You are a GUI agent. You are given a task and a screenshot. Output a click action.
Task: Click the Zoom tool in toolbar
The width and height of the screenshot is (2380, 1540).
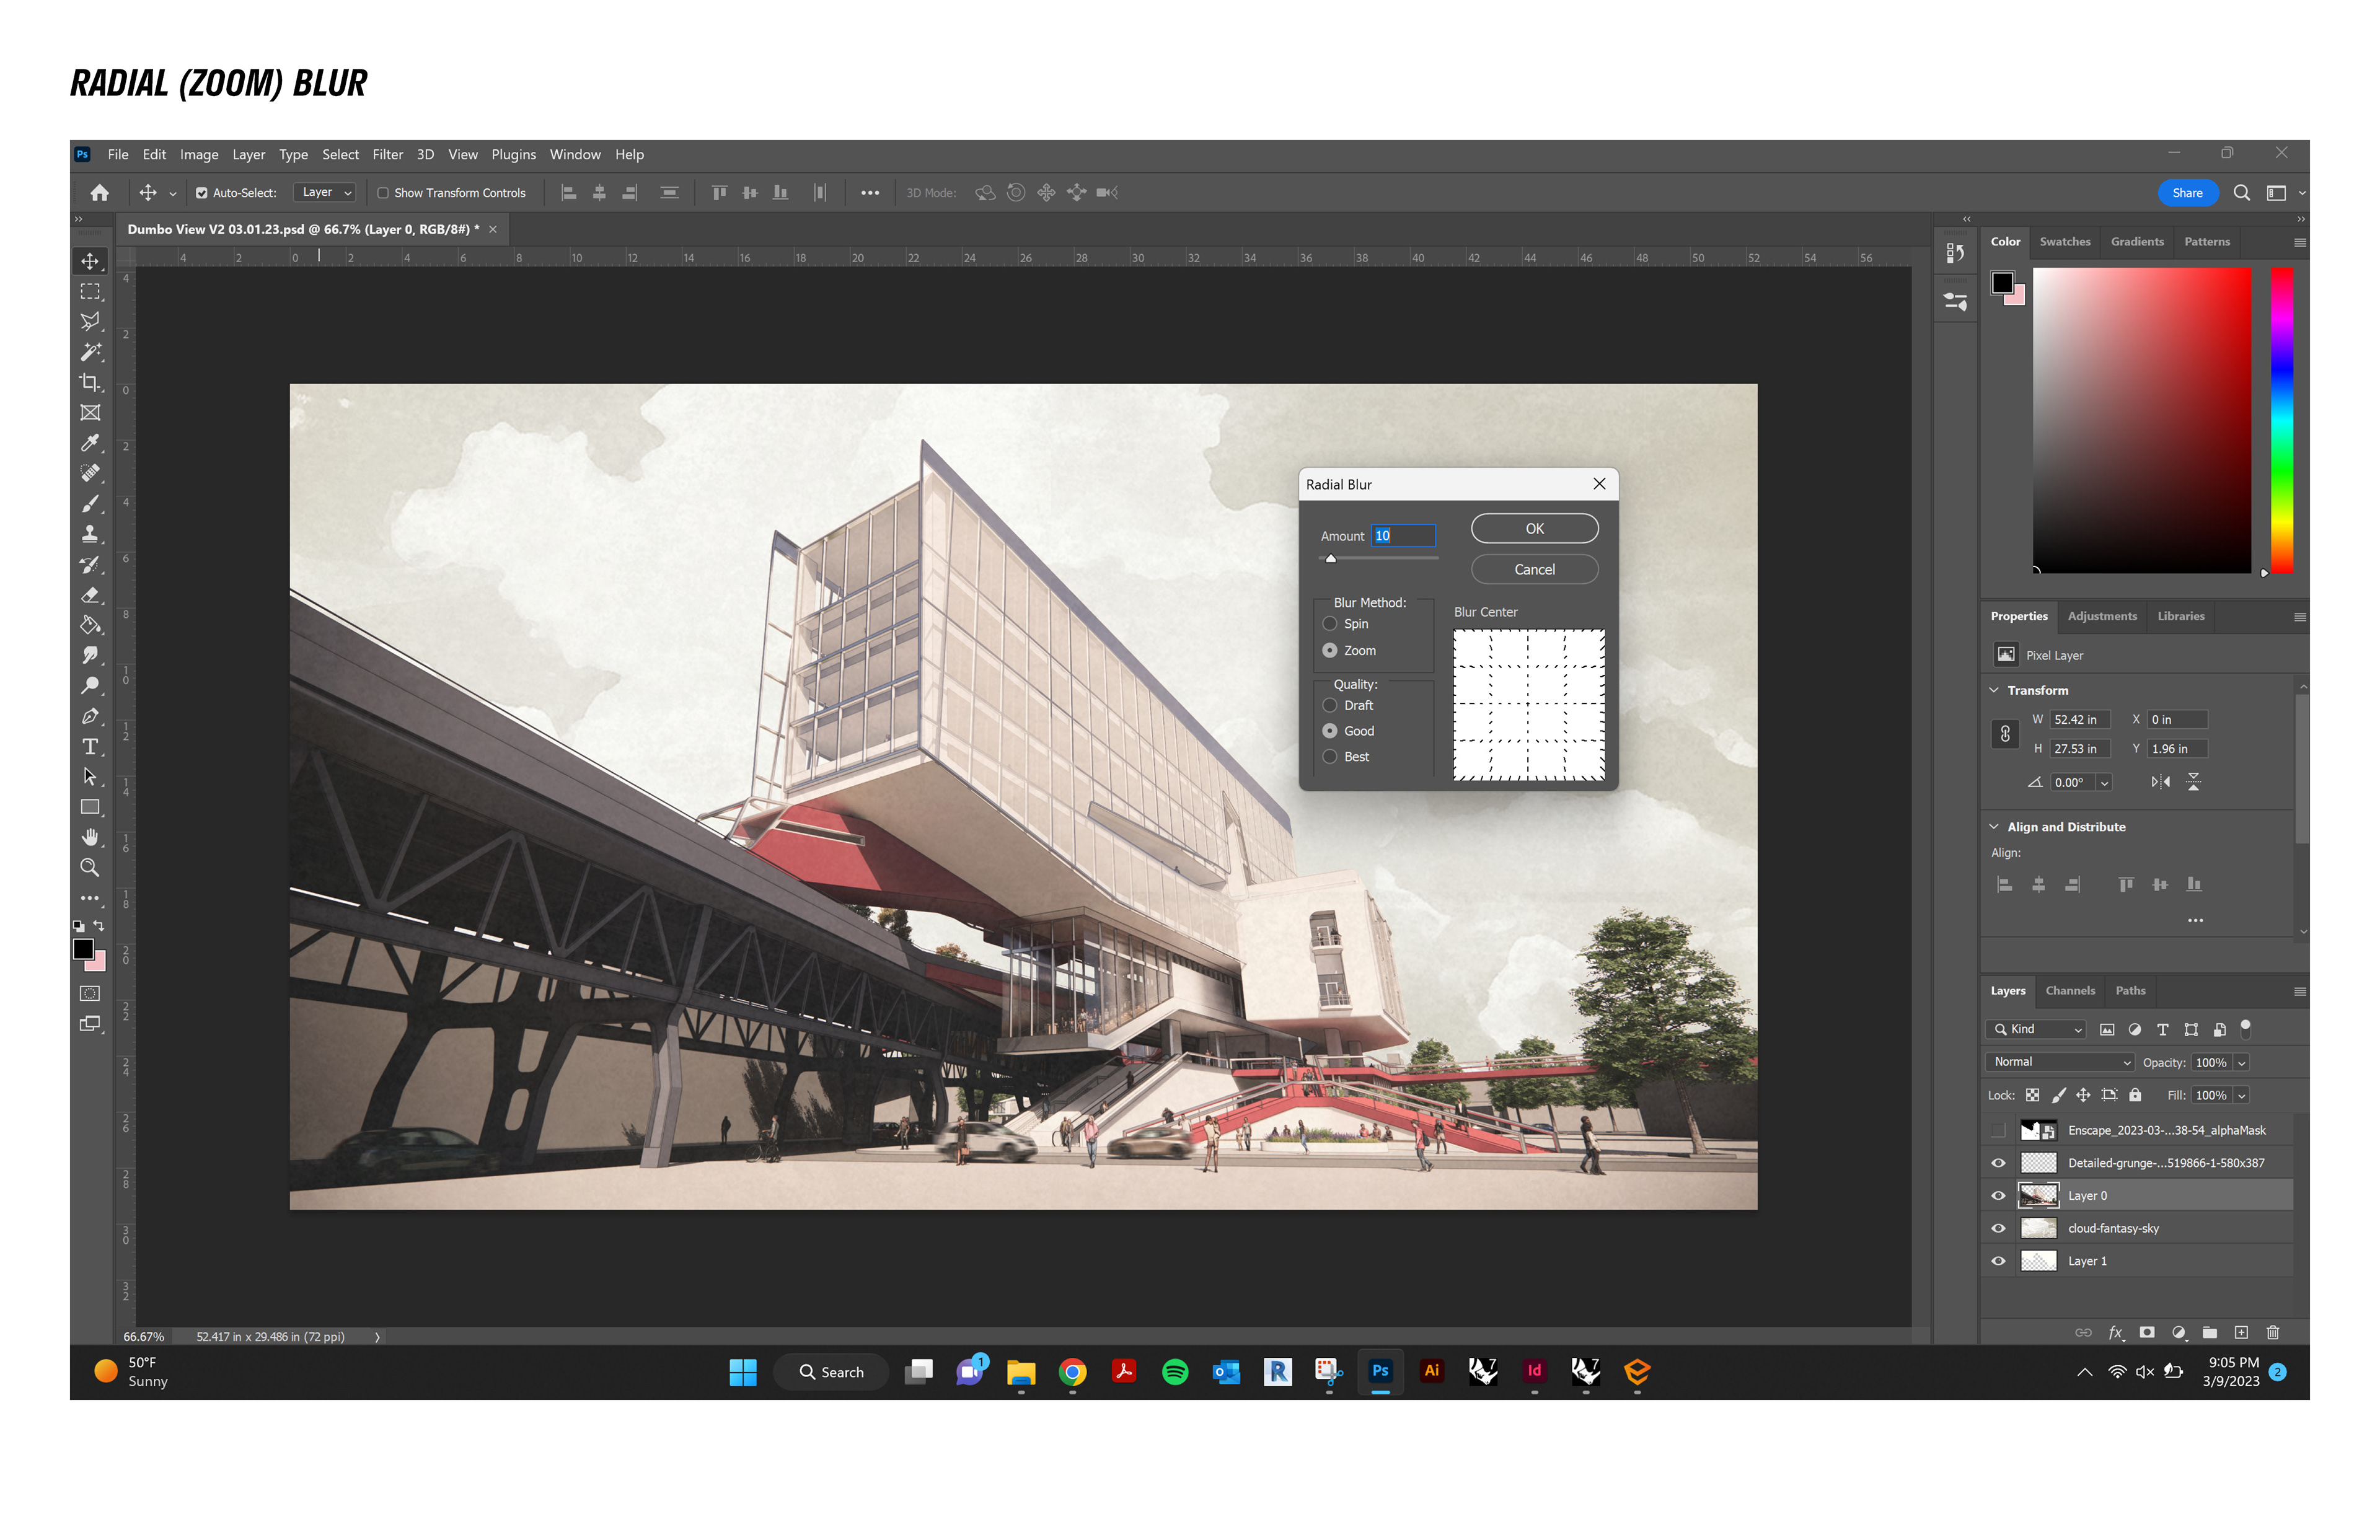90,868
